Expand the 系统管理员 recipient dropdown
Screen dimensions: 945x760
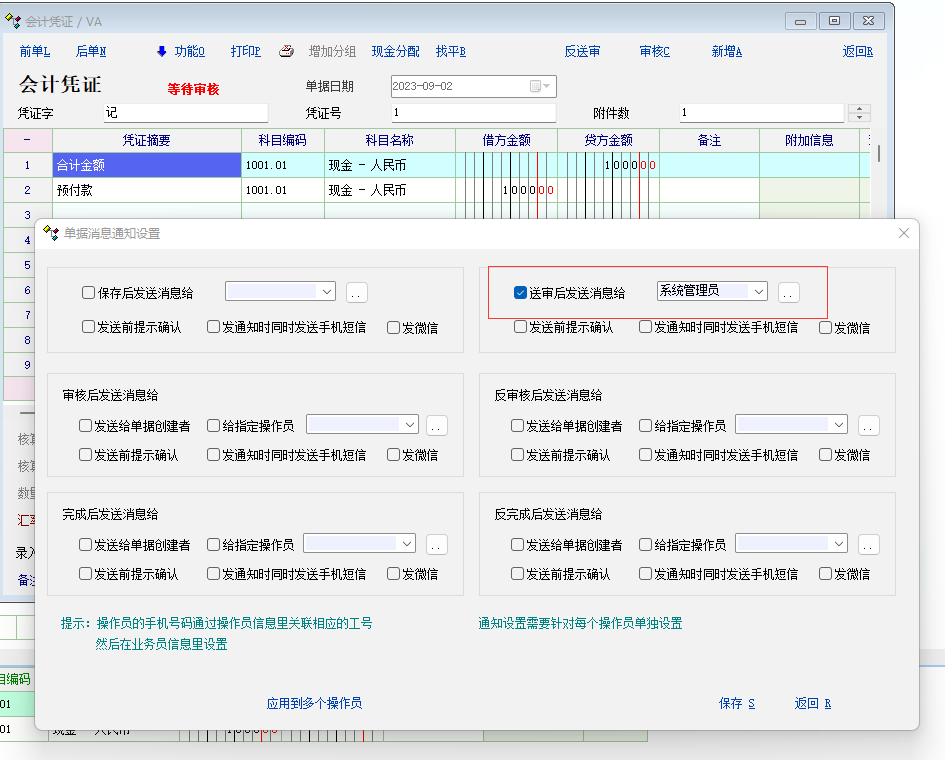[759, 292]
